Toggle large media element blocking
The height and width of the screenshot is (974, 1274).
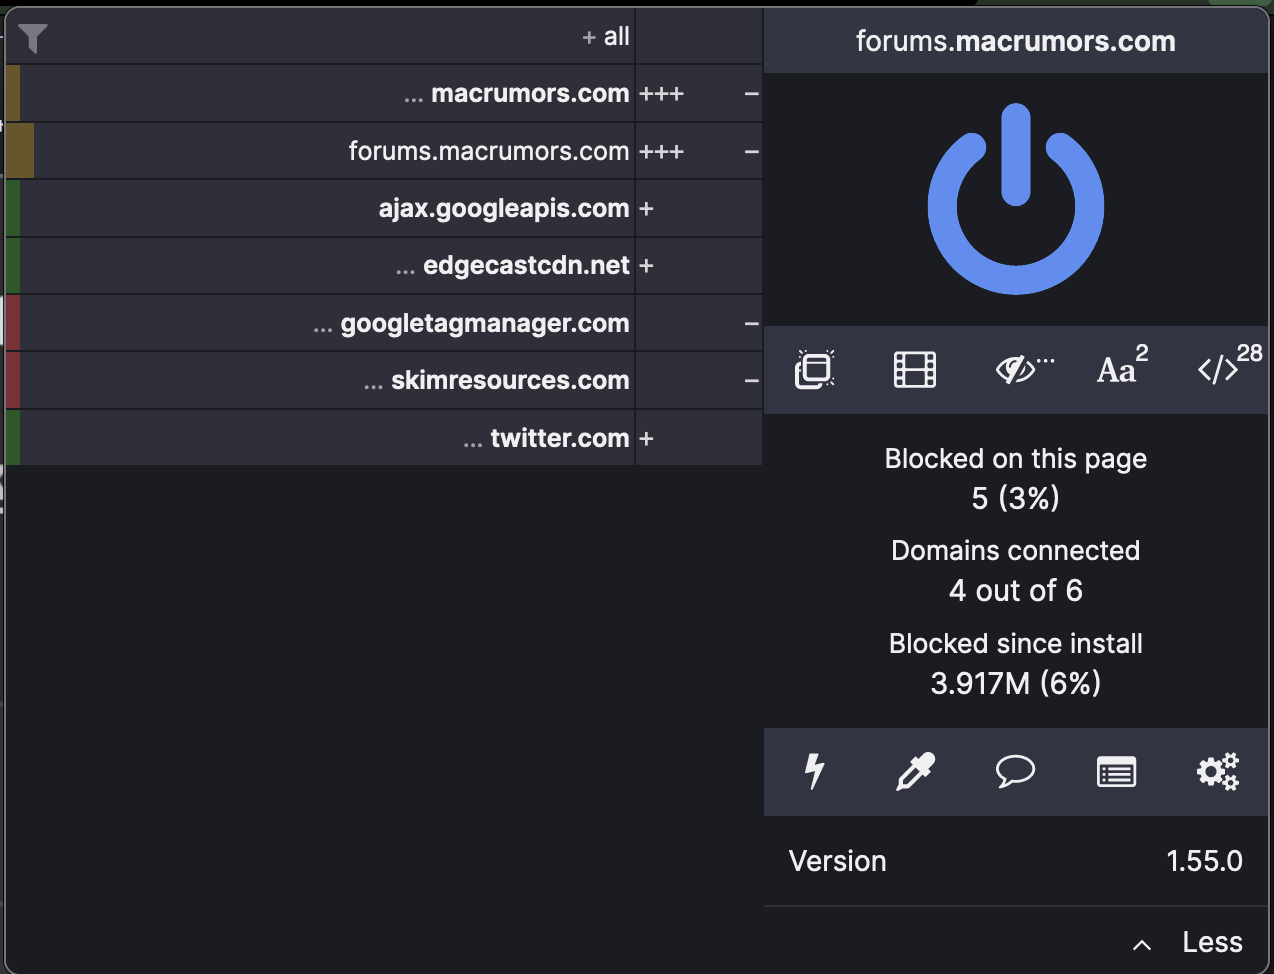[x=914, y=370]
